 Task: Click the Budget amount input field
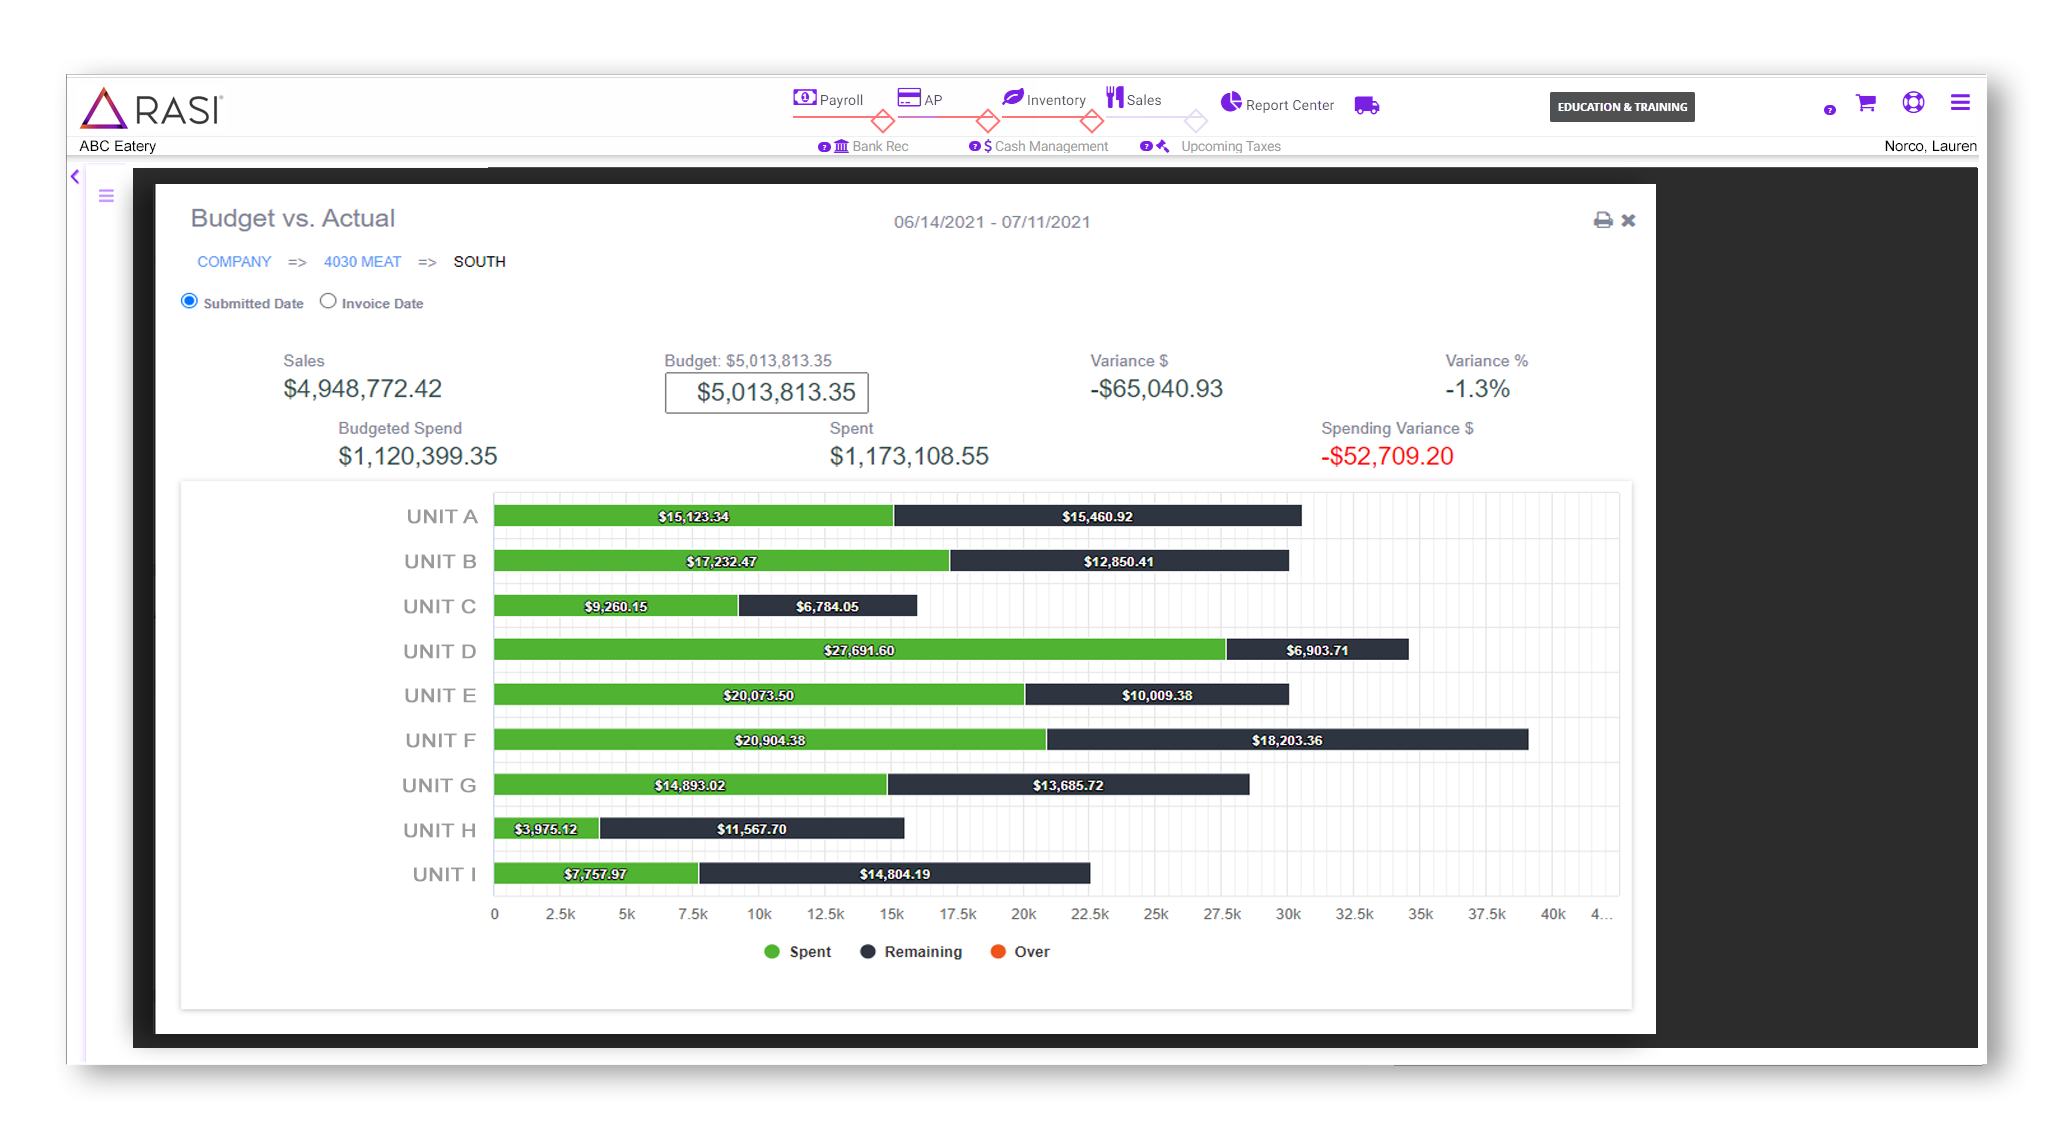(x=766, y=392)
